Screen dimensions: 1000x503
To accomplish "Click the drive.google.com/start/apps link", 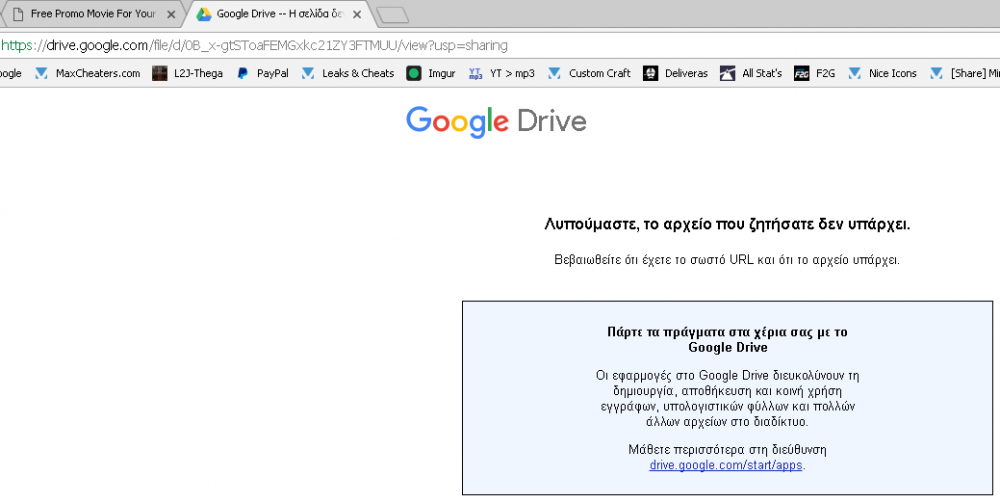I will (x=726, y=465).
